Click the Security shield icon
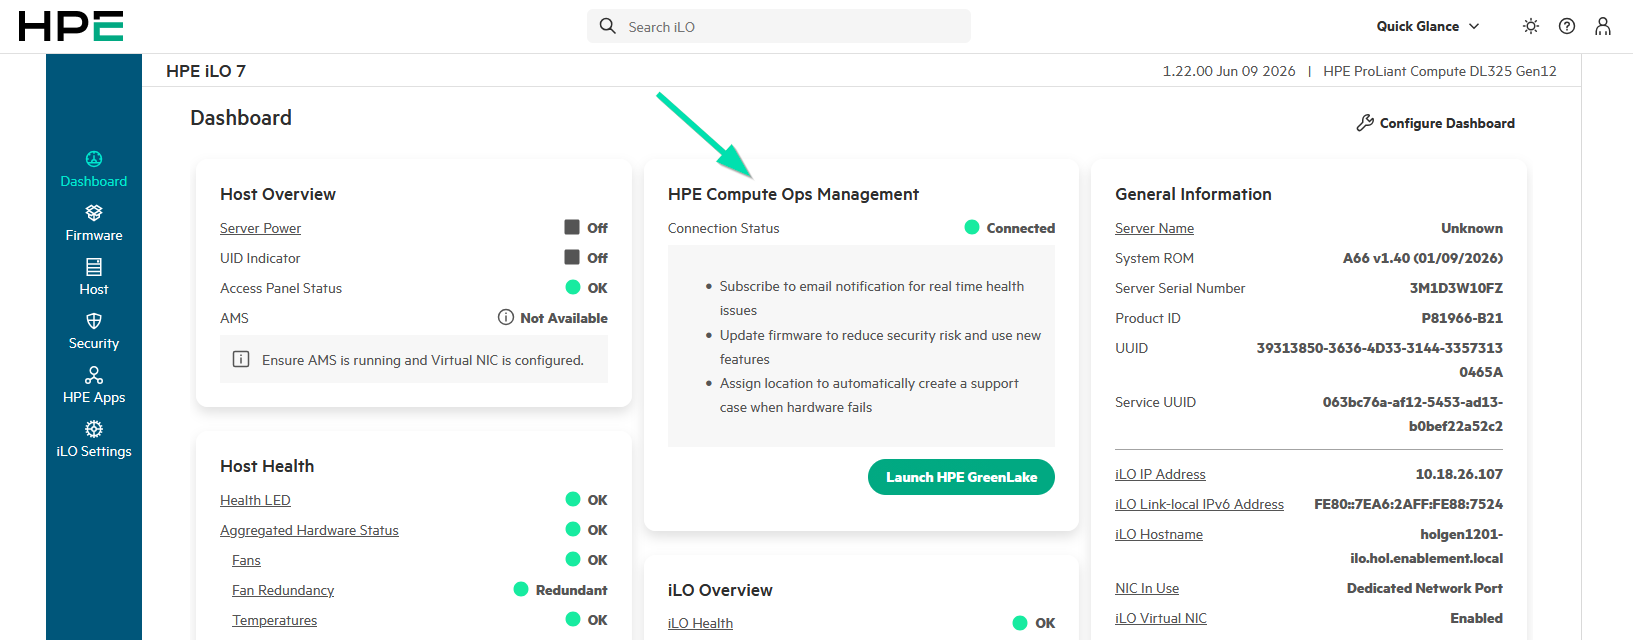 tap(94, 321)
